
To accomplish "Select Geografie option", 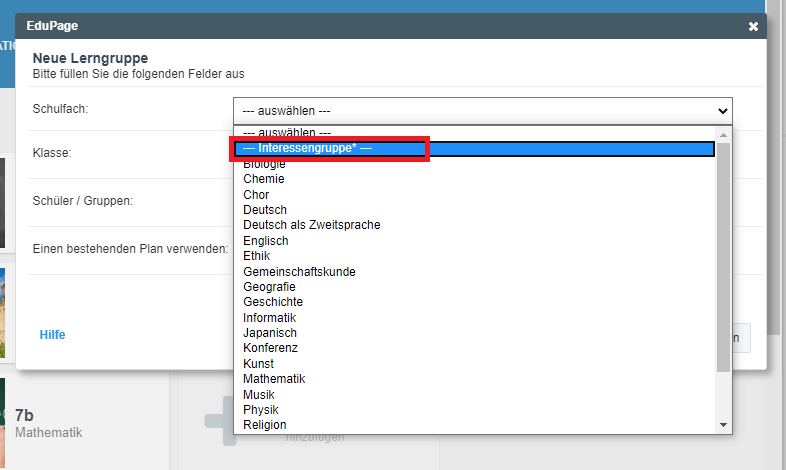I will (475, 287).
